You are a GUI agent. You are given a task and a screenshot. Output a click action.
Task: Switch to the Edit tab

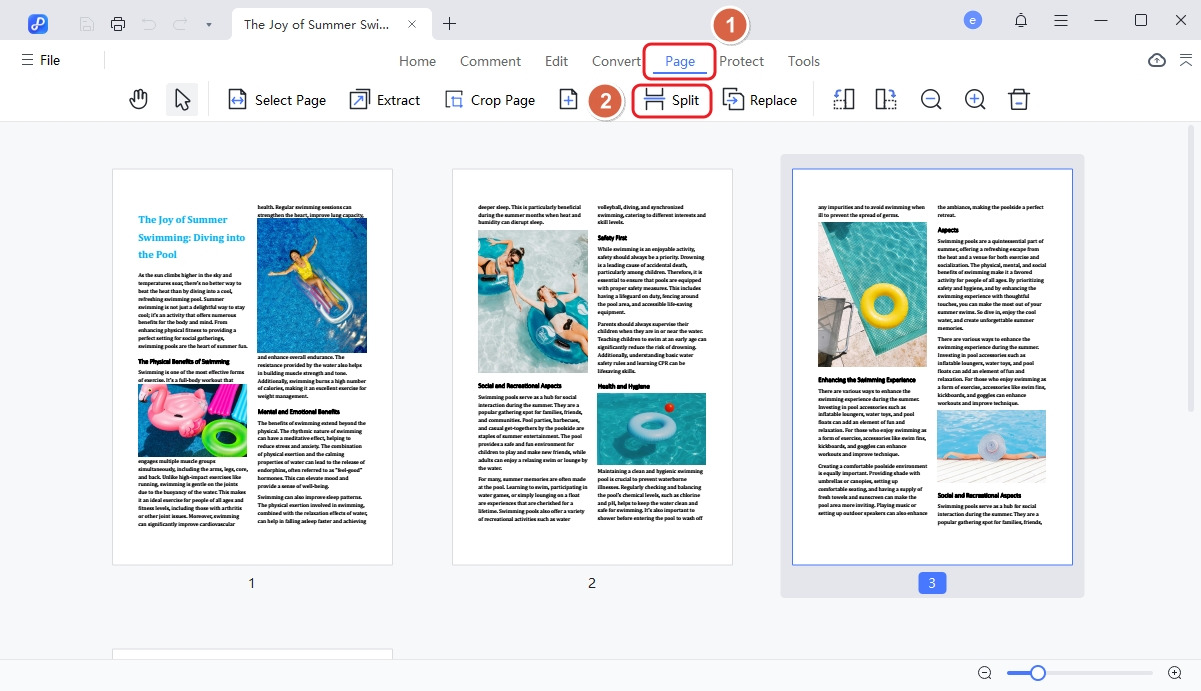coord(556,61)
